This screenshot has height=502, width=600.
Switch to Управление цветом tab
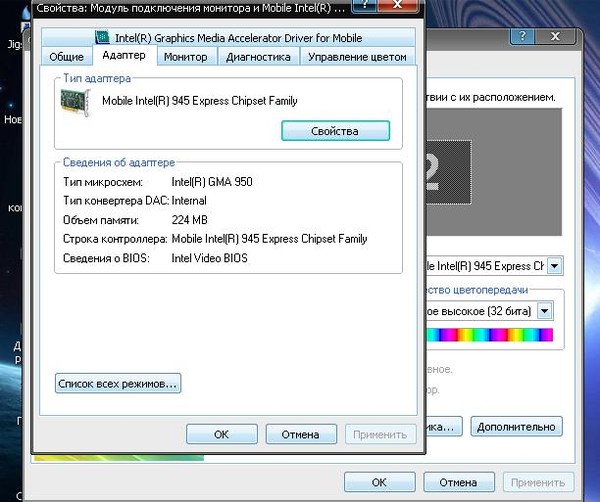pyautogui.click(x=357, y=57)
